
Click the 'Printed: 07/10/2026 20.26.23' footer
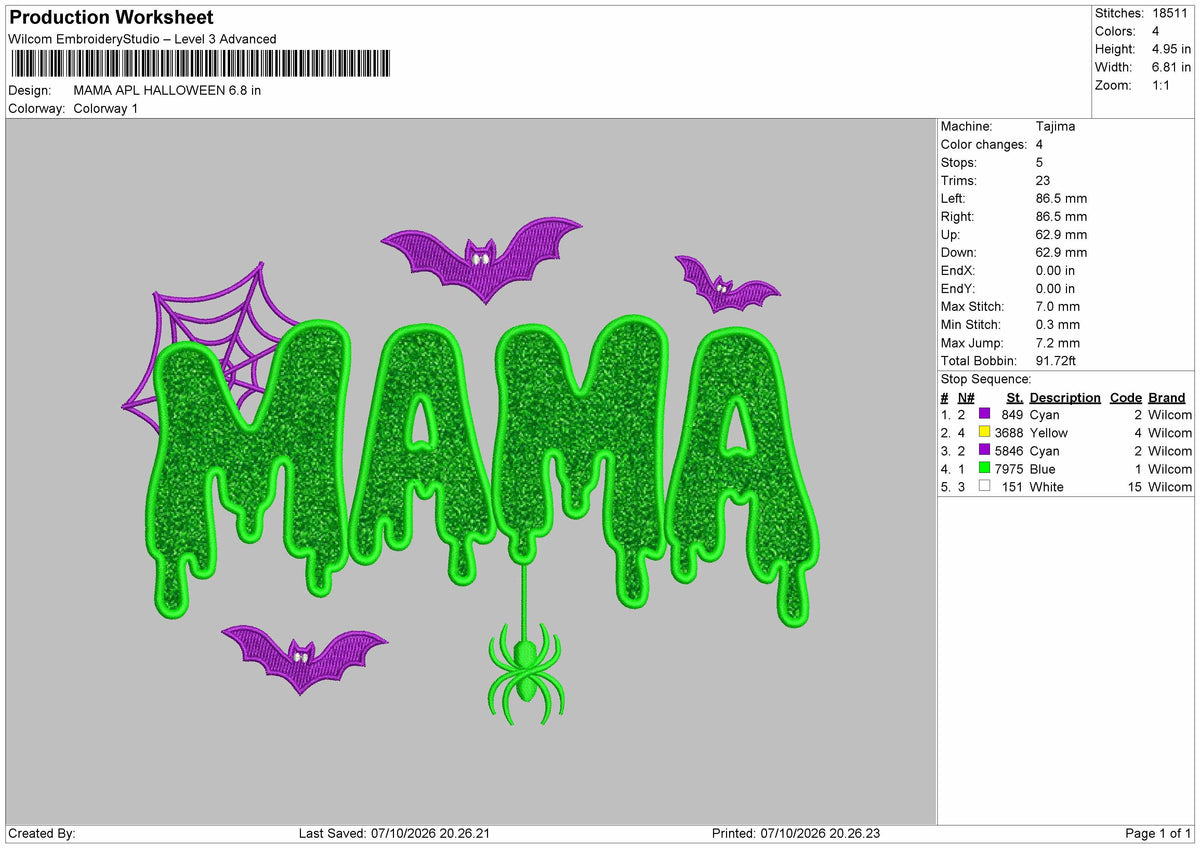pos(796,833)
